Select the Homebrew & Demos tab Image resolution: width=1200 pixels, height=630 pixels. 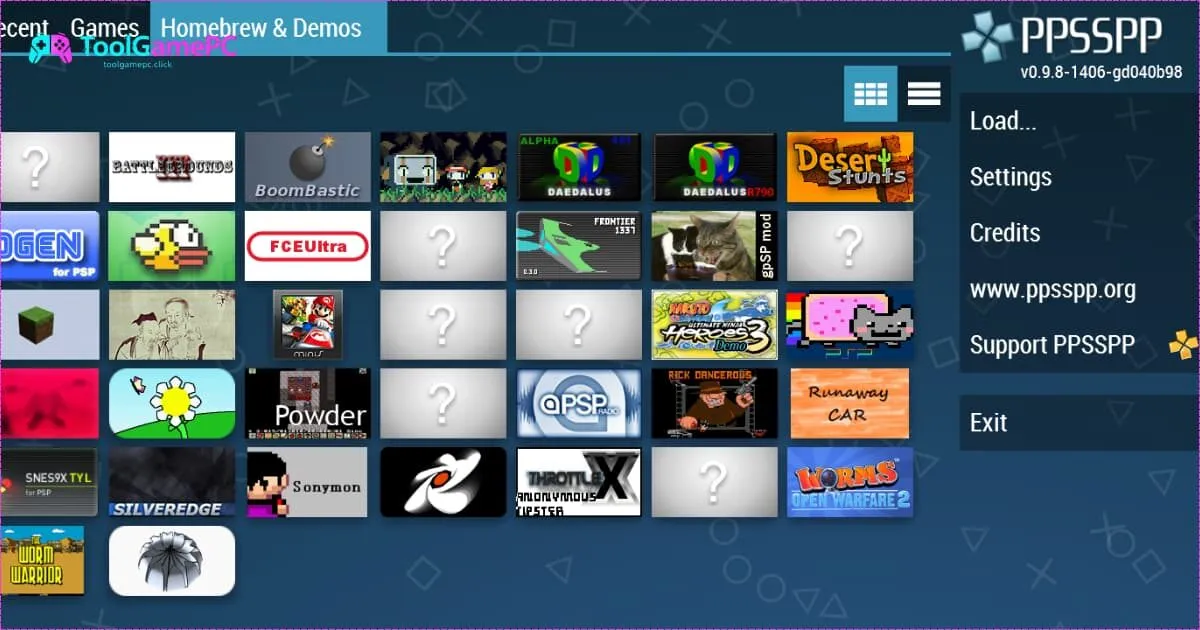click(x=261, y=27)
